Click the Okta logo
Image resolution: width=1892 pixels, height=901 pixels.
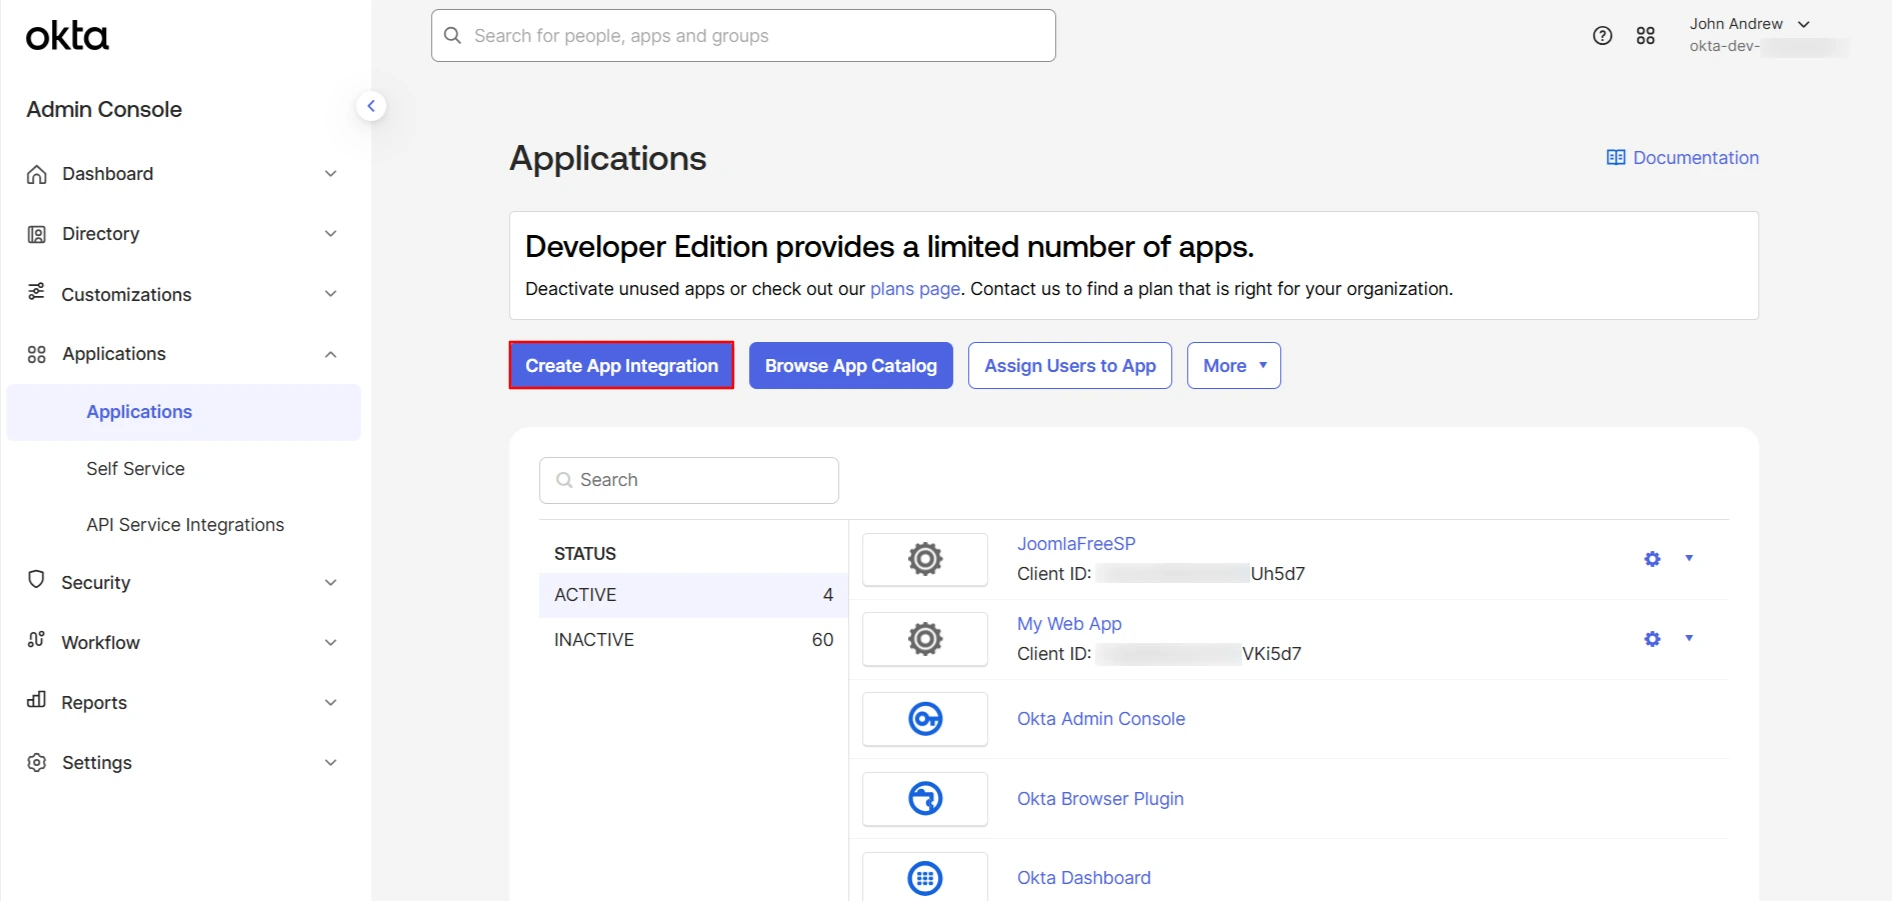coord(67,36)
